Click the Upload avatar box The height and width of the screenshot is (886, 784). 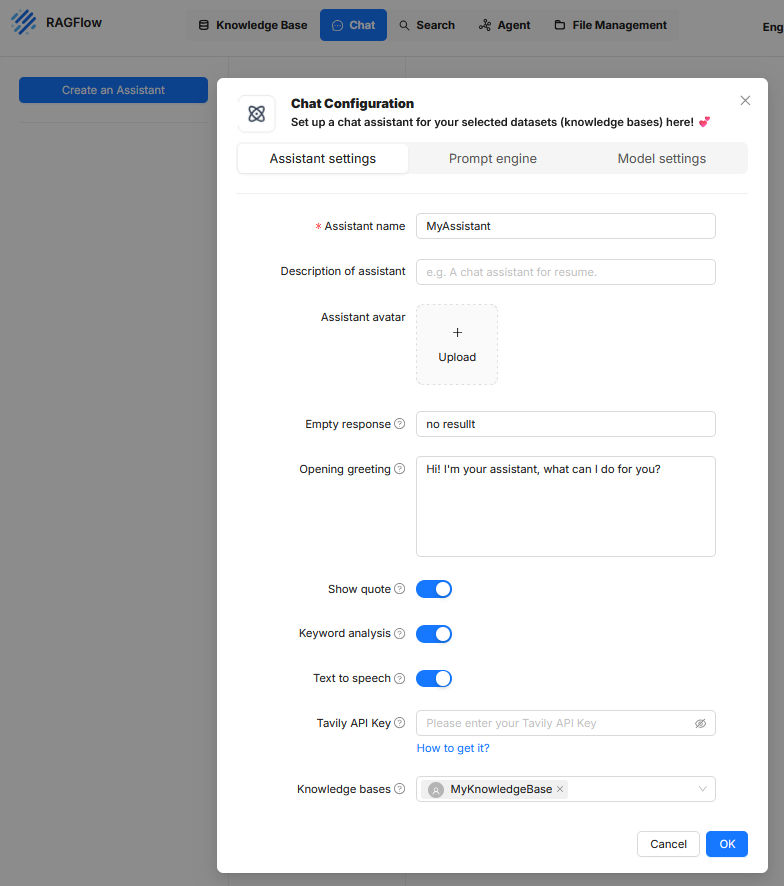457,345
